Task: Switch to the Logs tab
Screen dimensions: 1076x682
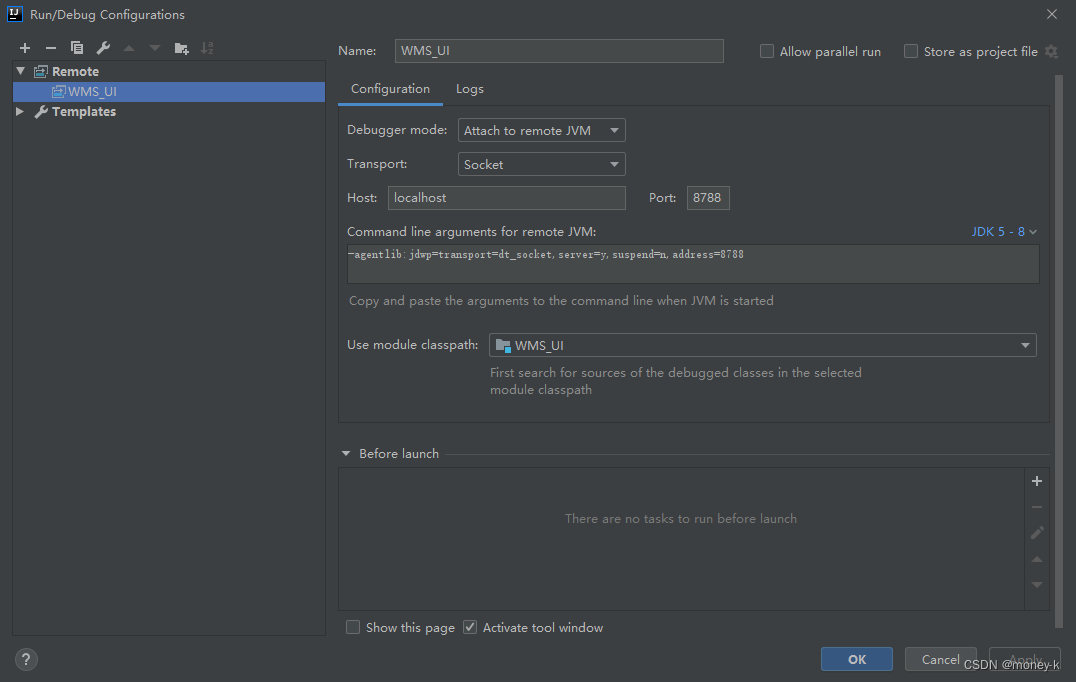Action: click(x=469, y=88)
